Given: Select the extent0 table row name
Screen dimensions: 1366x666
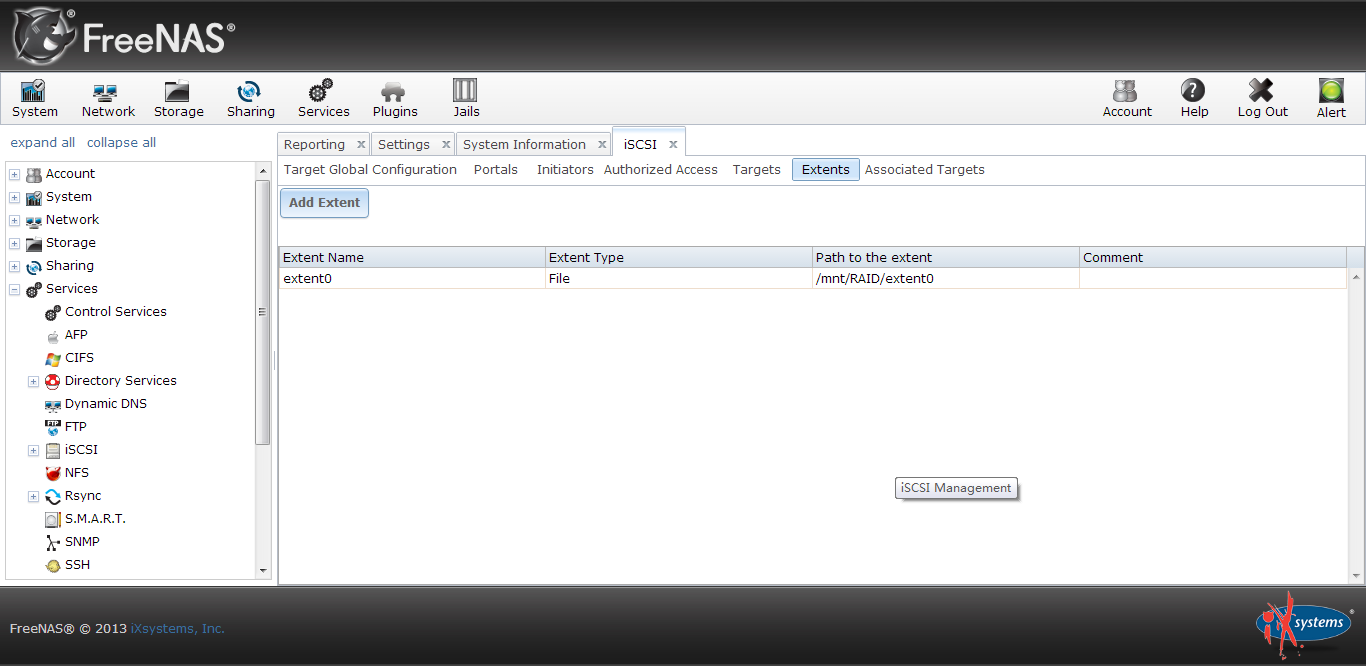Looking at the screenshot, I should coord(308,279).
